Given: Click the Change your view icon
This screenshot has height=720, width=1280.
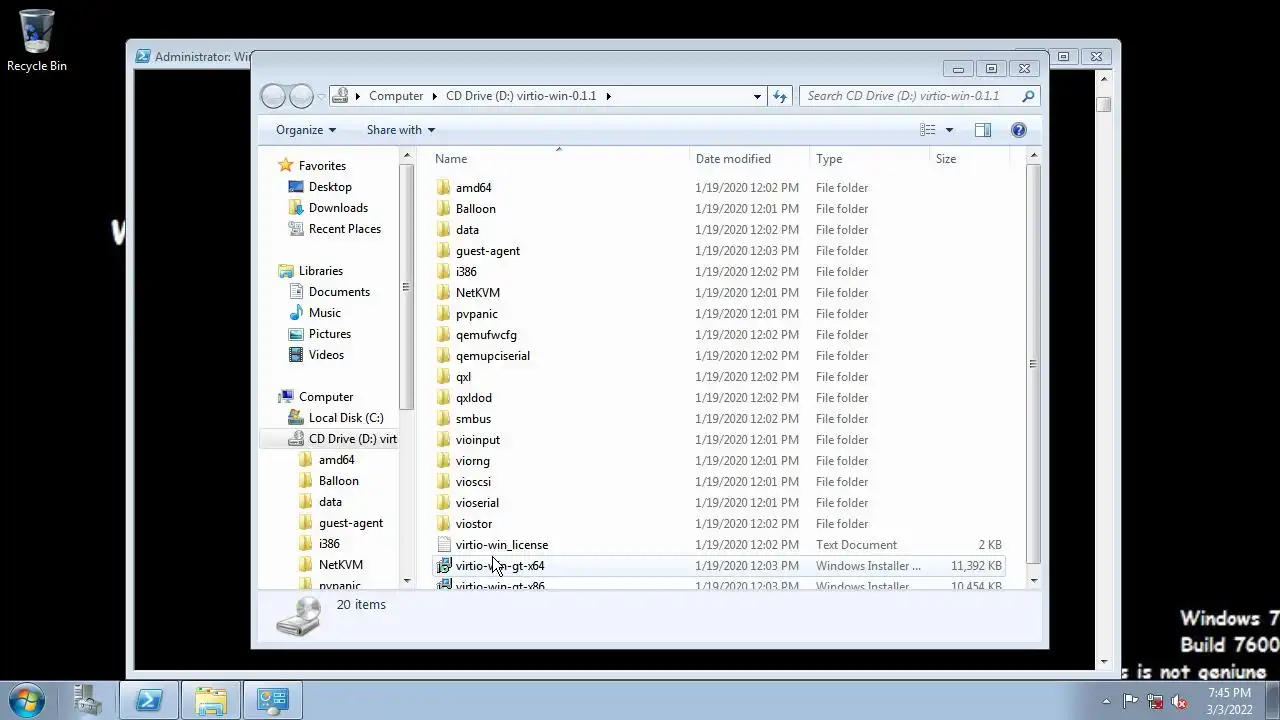Looking at the screenshot, I should (928, 130).
